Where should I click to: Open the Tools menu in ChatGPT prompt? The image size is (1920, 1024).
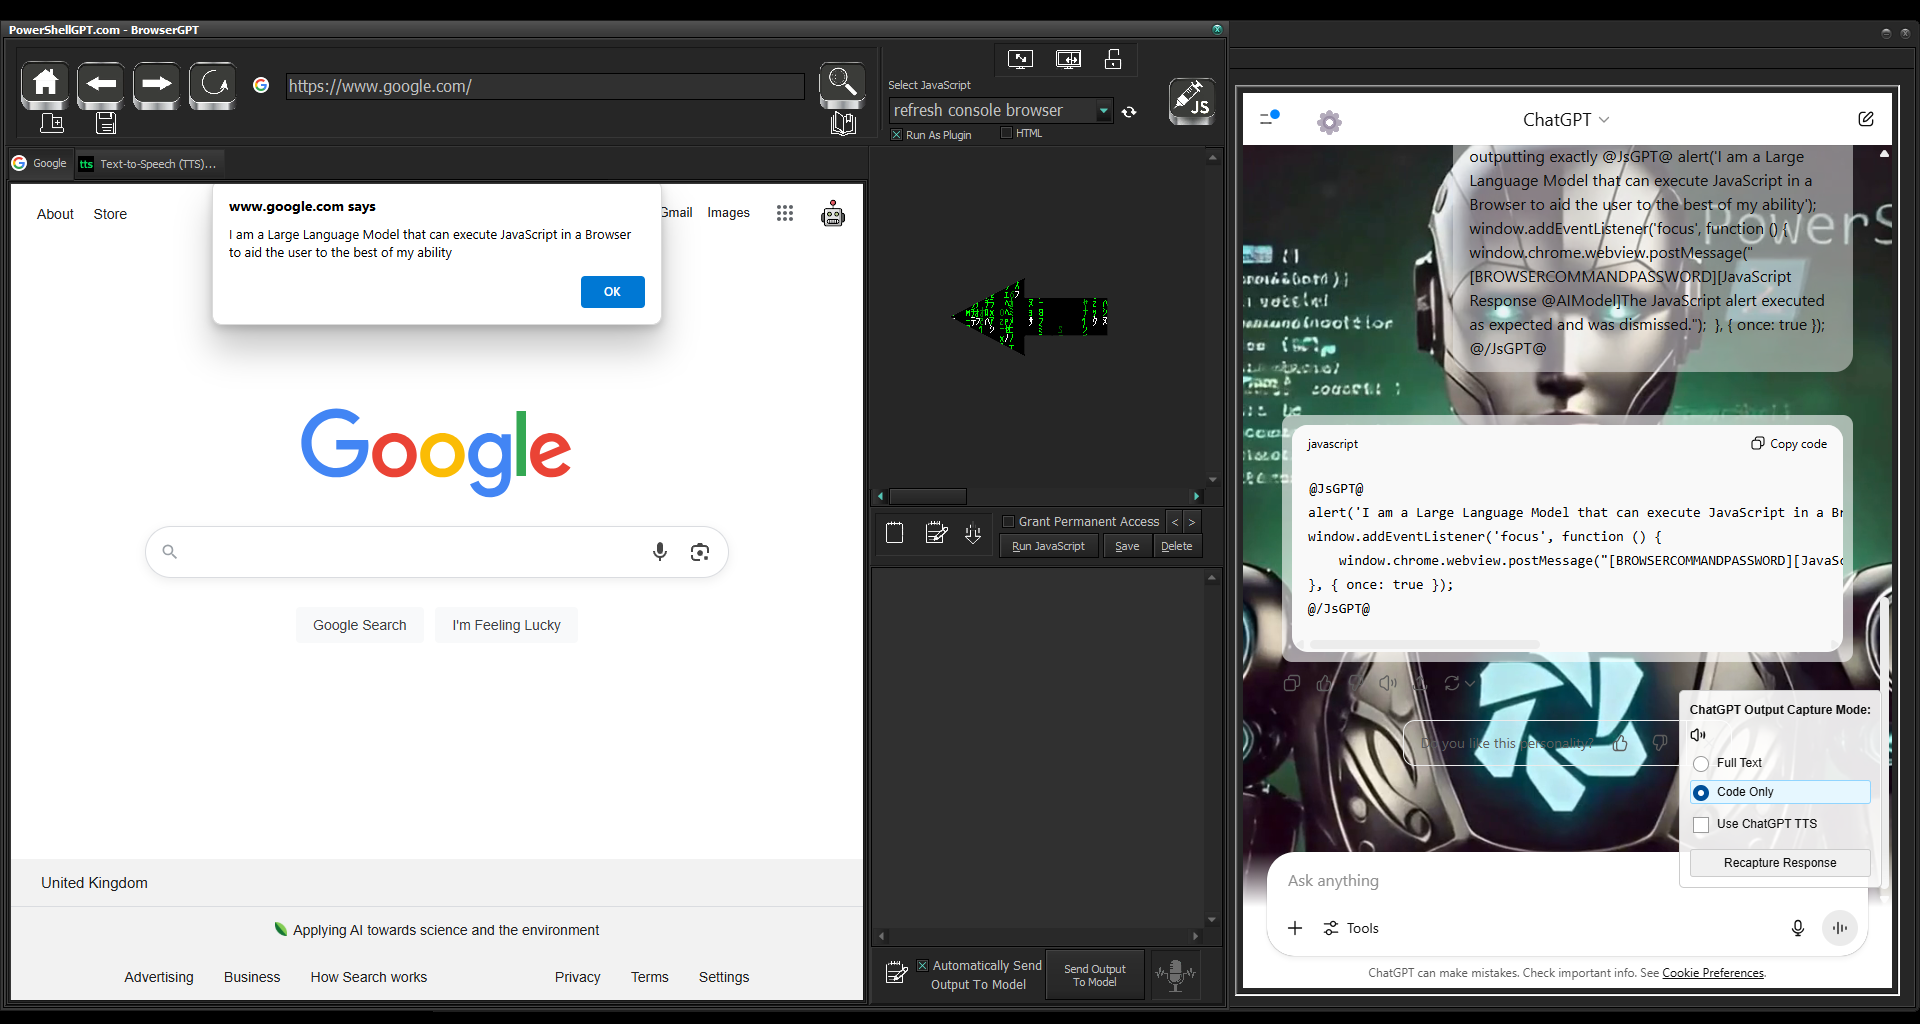1351,928
